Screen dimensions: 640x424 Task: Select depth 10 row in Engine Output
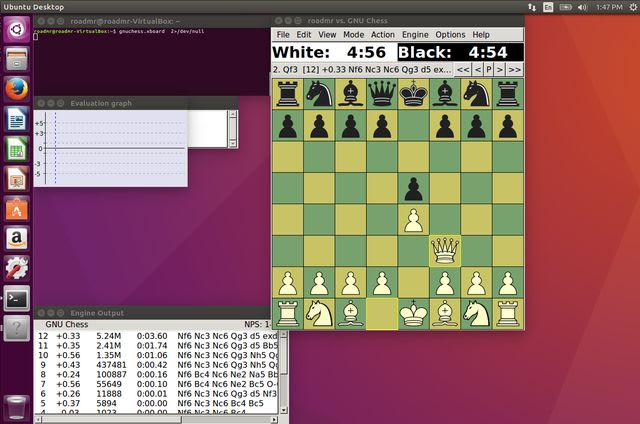click(x=157, y=355)
